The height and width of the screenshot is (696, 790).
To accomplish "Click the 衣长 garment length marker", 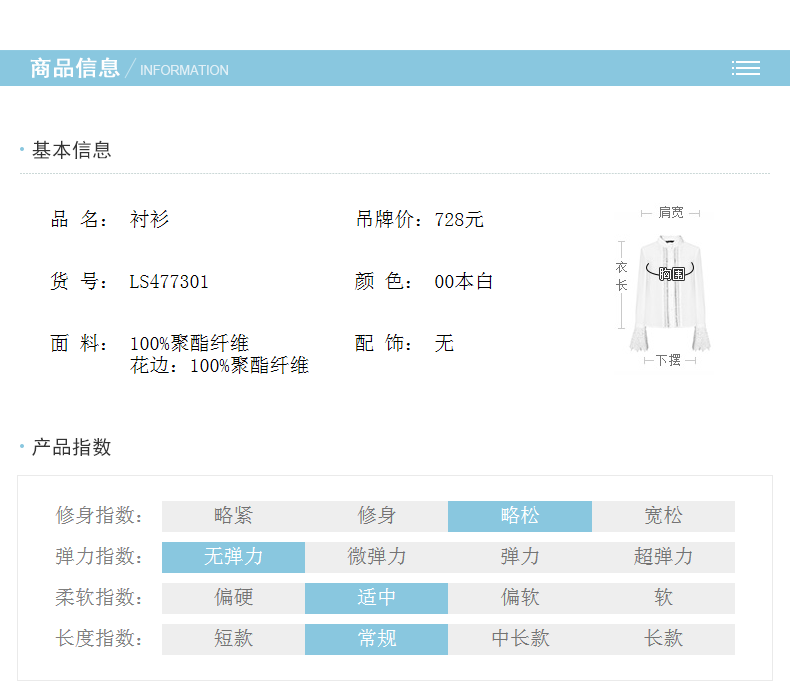I will (x=621, y=277).
